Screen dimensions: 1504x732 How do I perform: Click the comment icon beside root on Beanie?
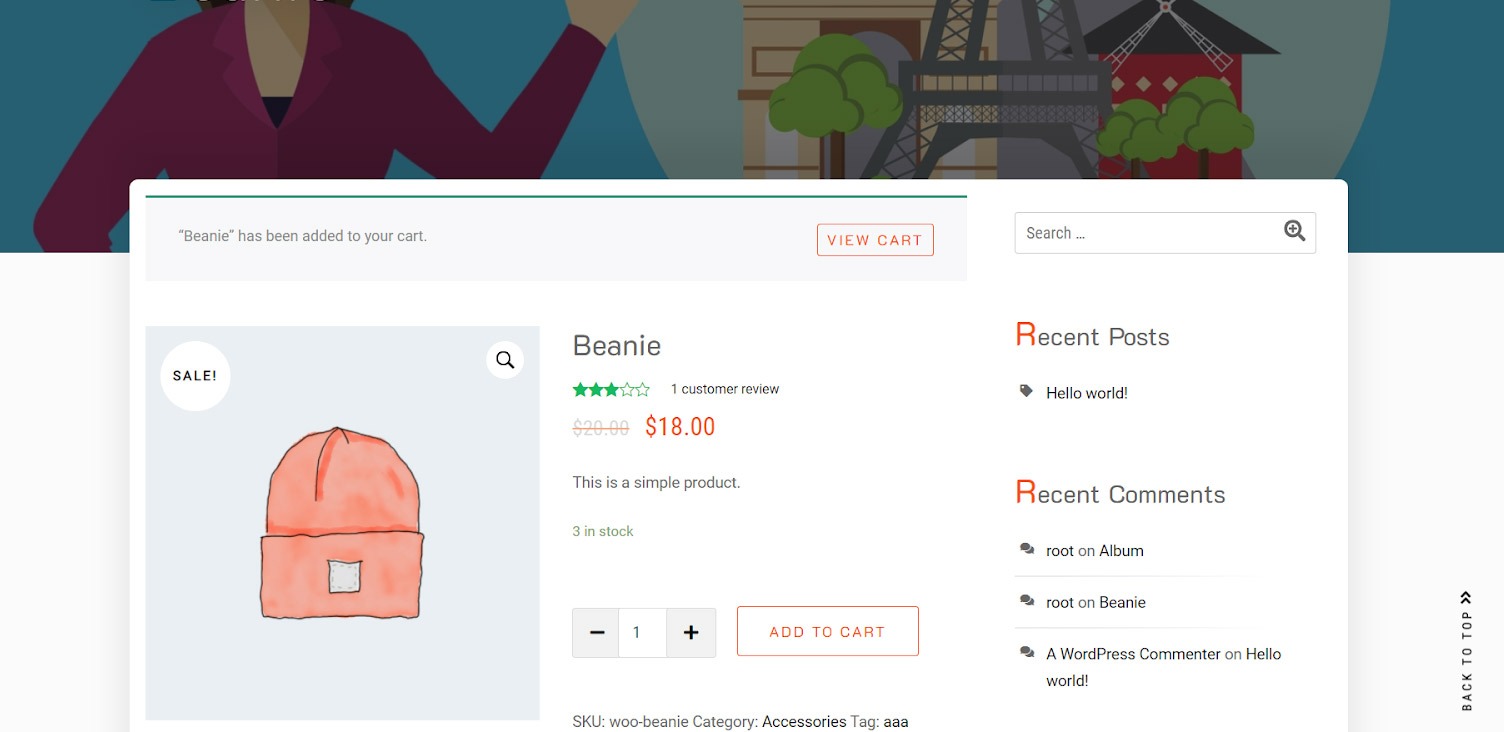point(1027,601)
